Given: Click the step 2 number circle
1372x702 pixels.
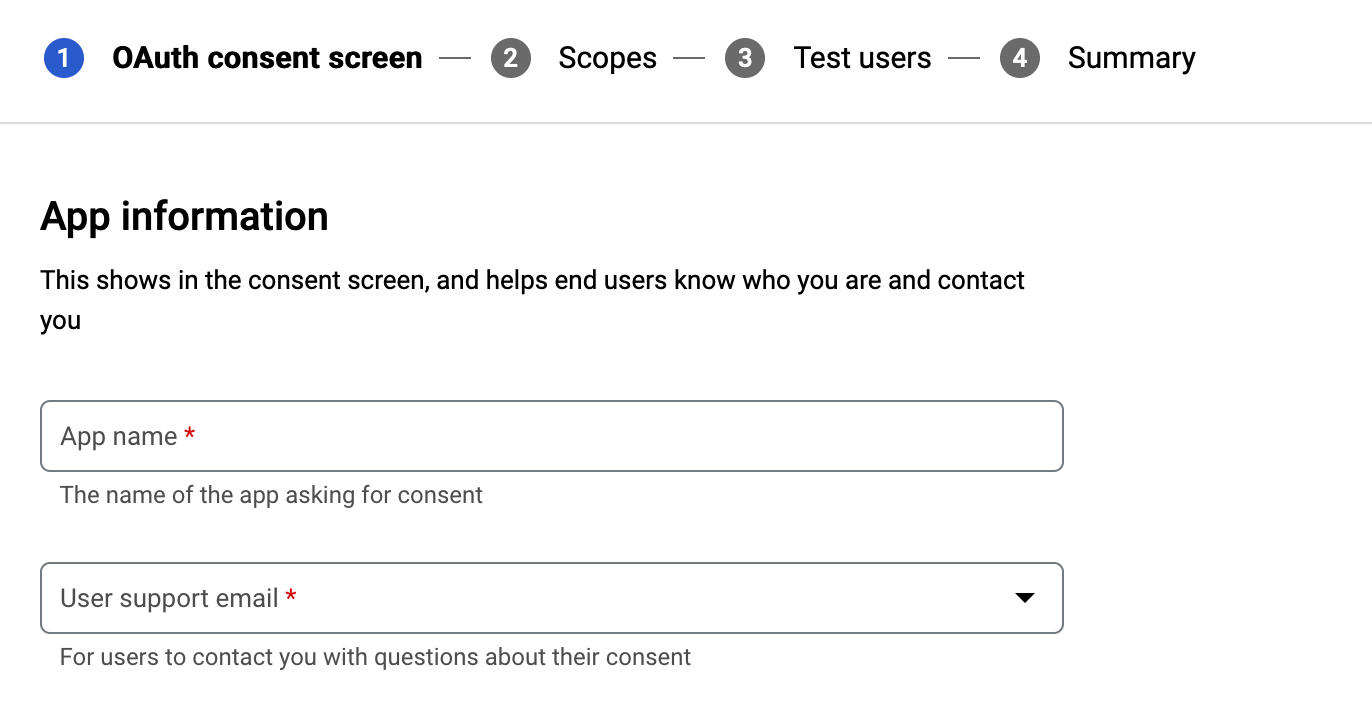Looking at the screenshot, I should tap(510, 58).
